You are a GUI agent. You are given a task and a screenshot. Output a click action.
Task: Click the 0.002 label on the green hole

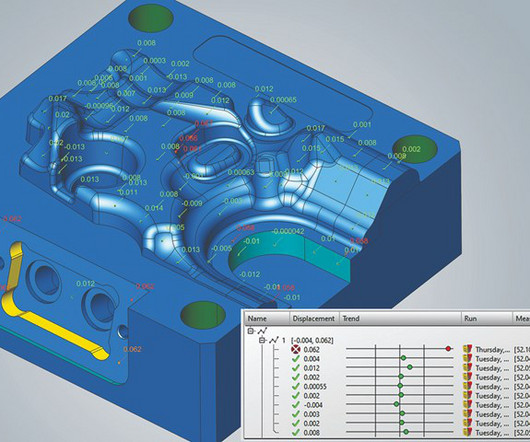(411, 149)
